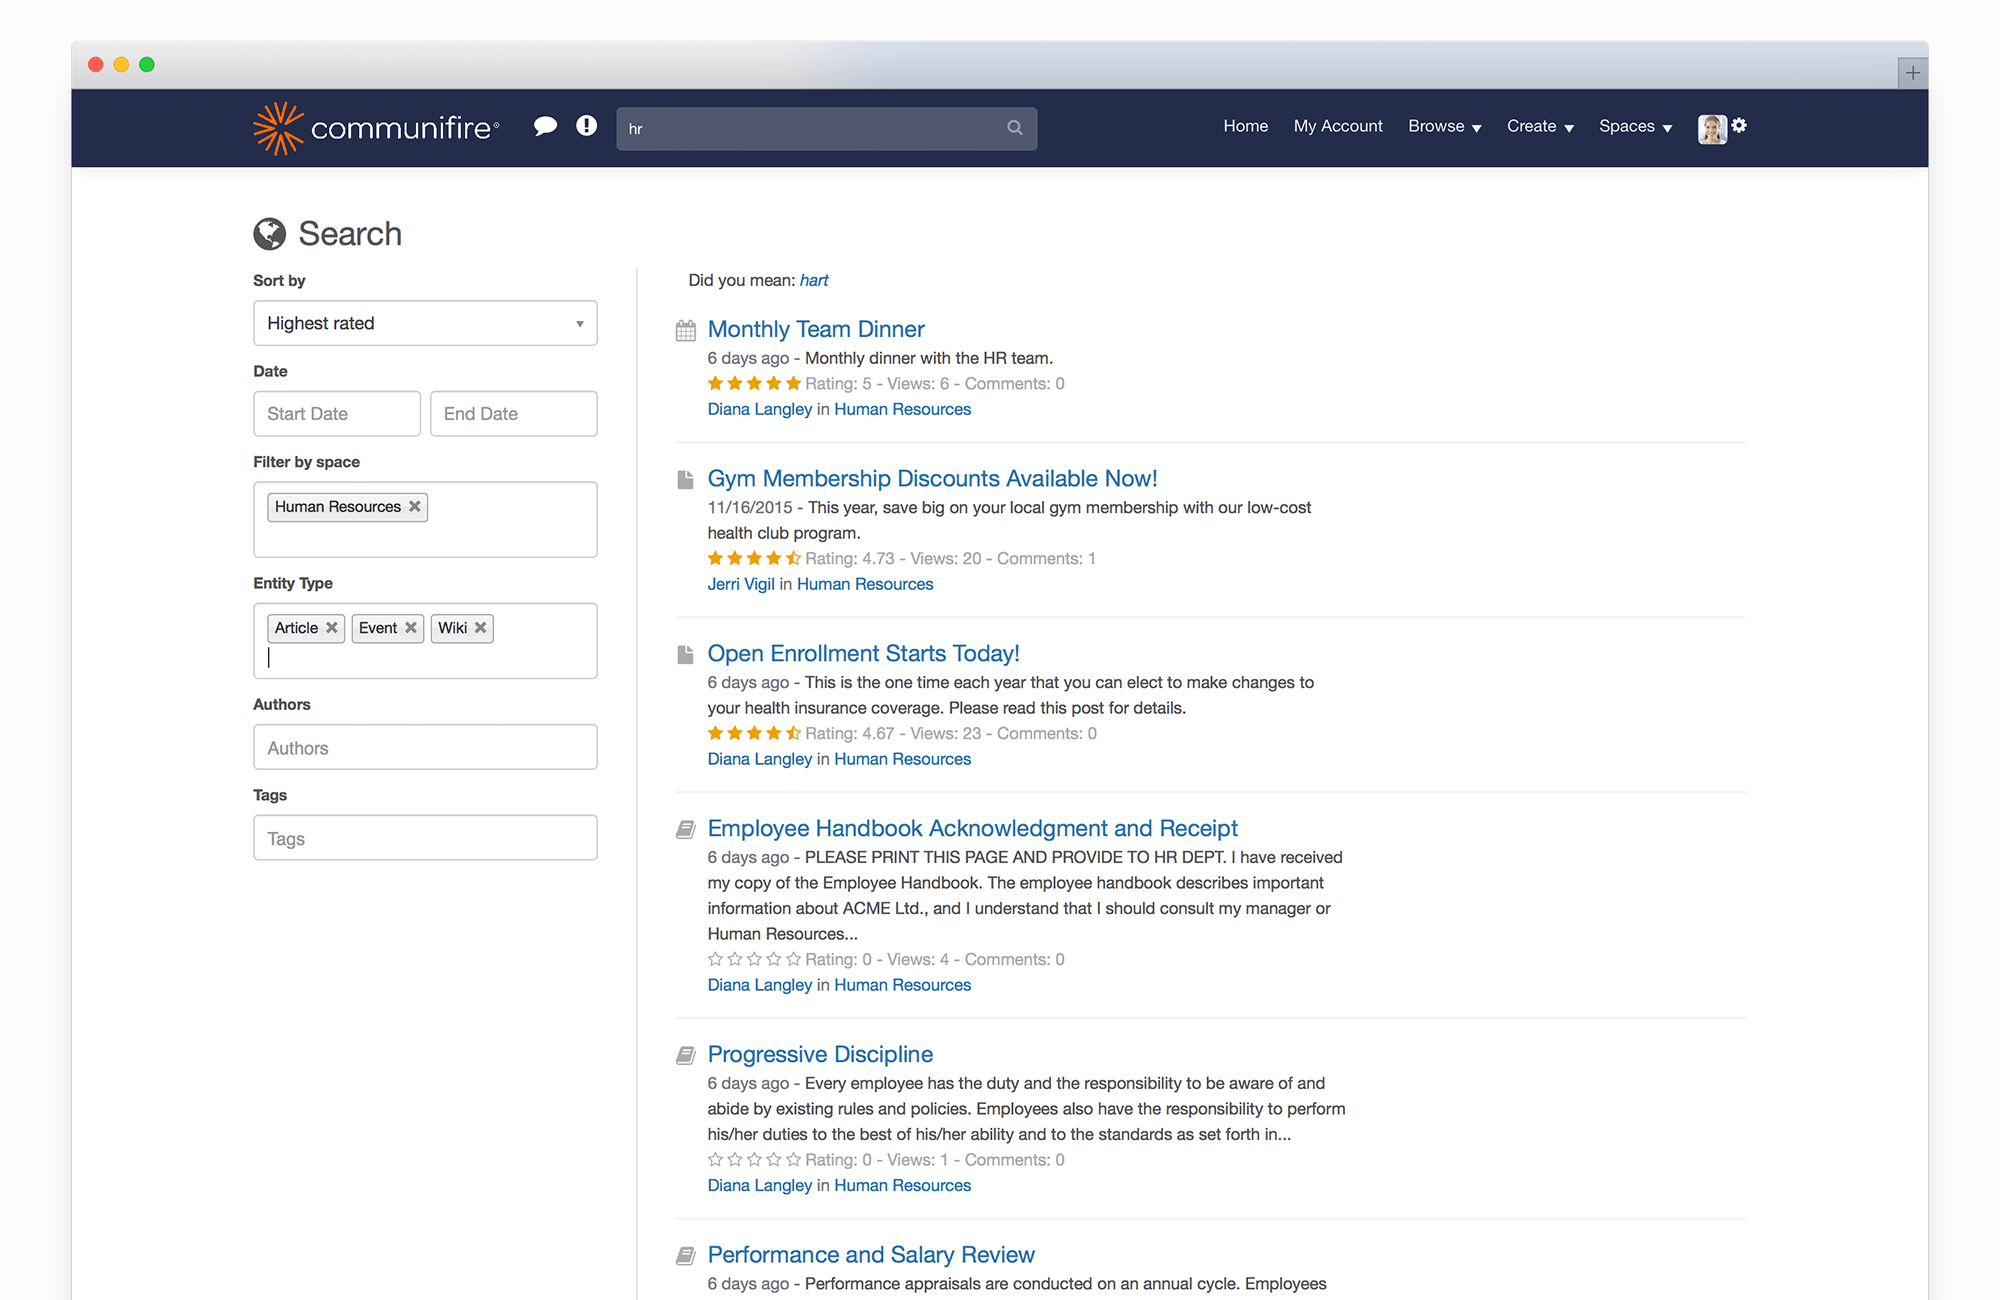
Task: Rate Employee Handbook Acknowledgment with first star
Action: click(715, 959)
